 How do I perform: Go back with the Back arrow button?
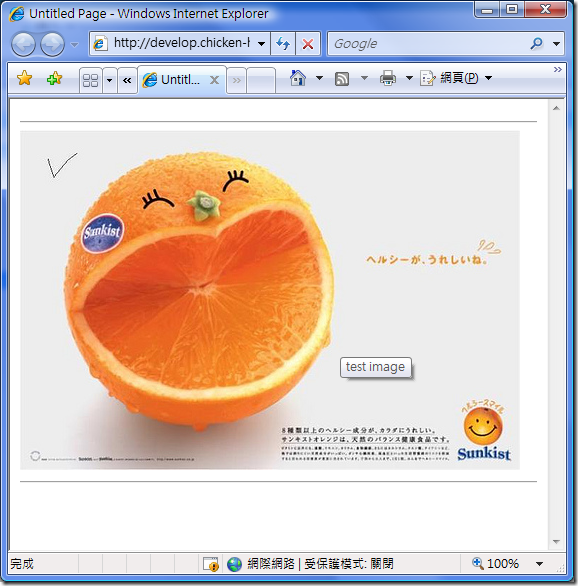[x=23, y=44]
